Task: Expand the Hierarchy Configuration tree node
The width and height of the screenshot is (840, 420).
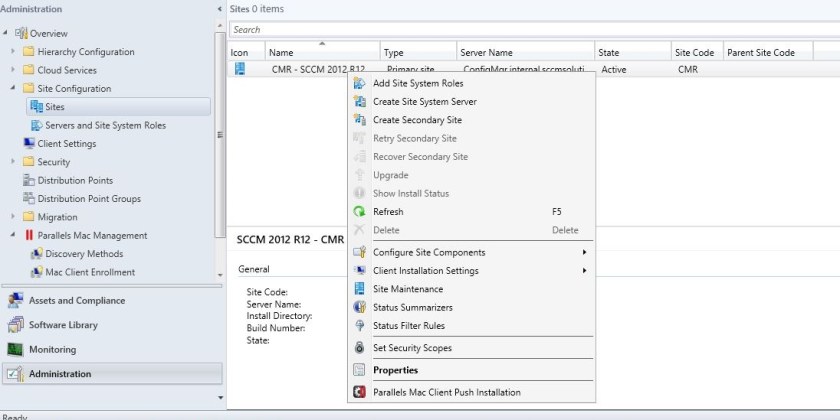Action: point(13,52)
